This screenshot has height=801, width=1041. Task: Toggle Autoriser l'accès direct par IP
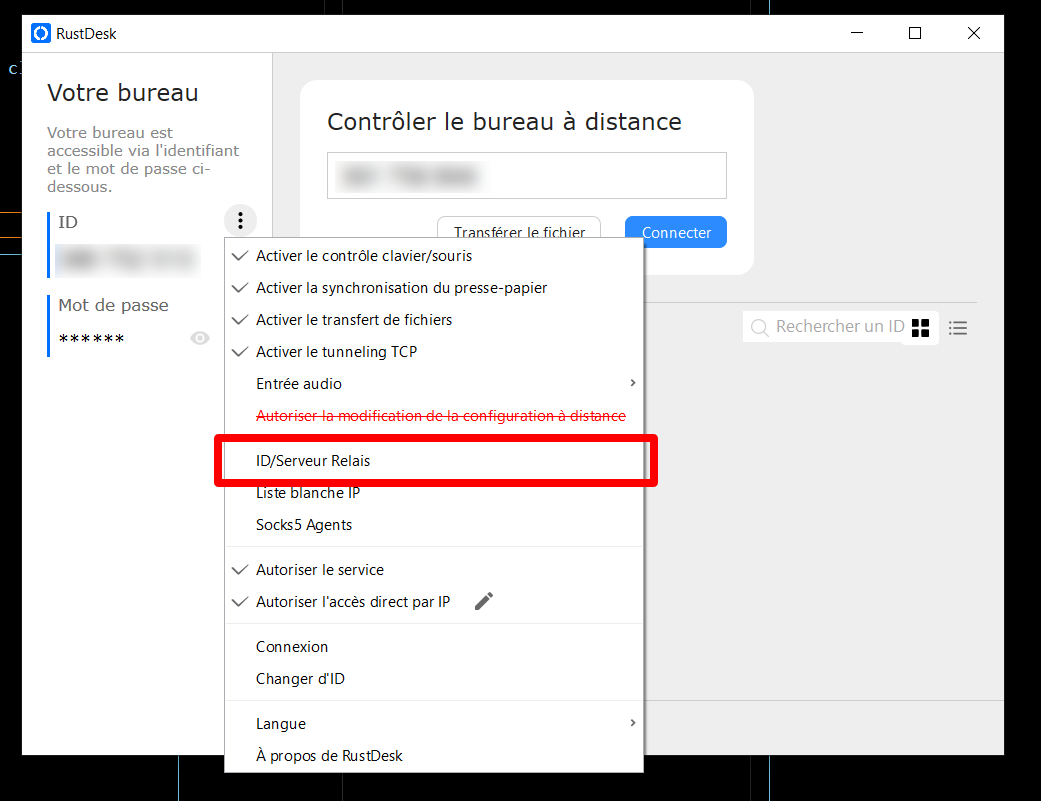click(x=434, y=602)
